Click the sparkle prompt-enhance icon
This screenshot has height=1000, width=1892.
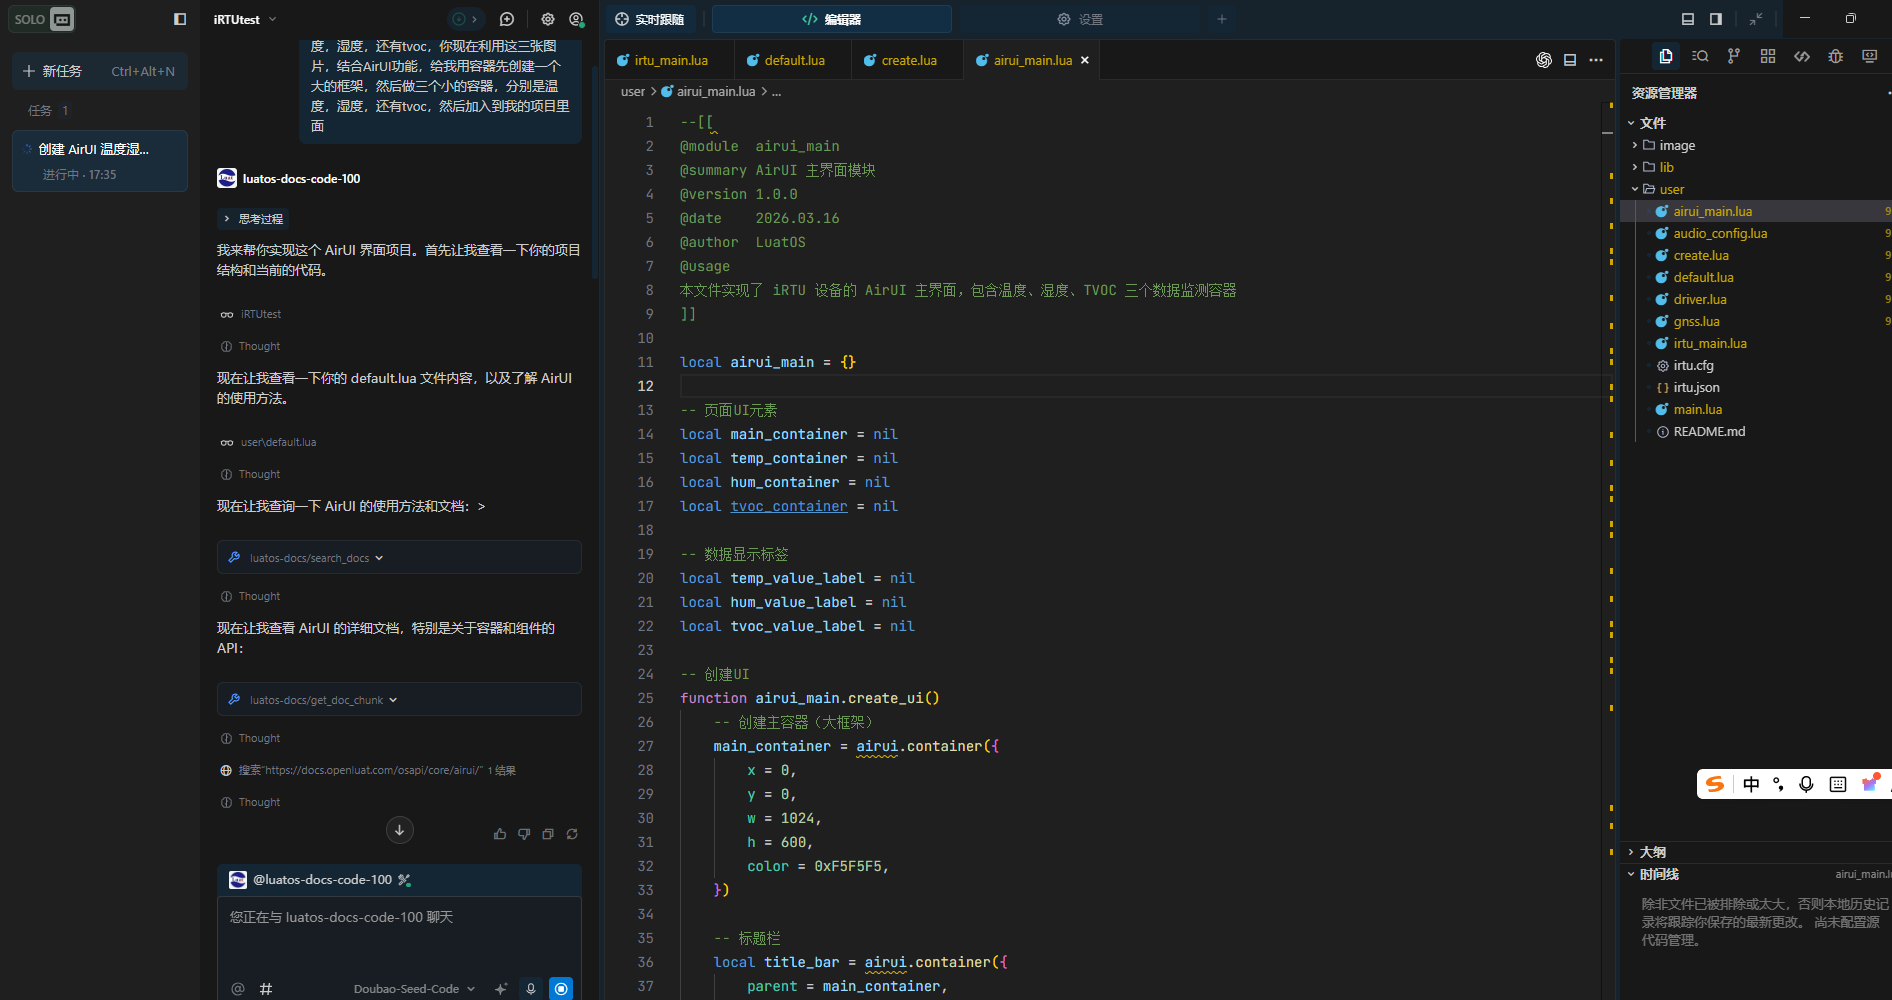click(x=501, y=989)
